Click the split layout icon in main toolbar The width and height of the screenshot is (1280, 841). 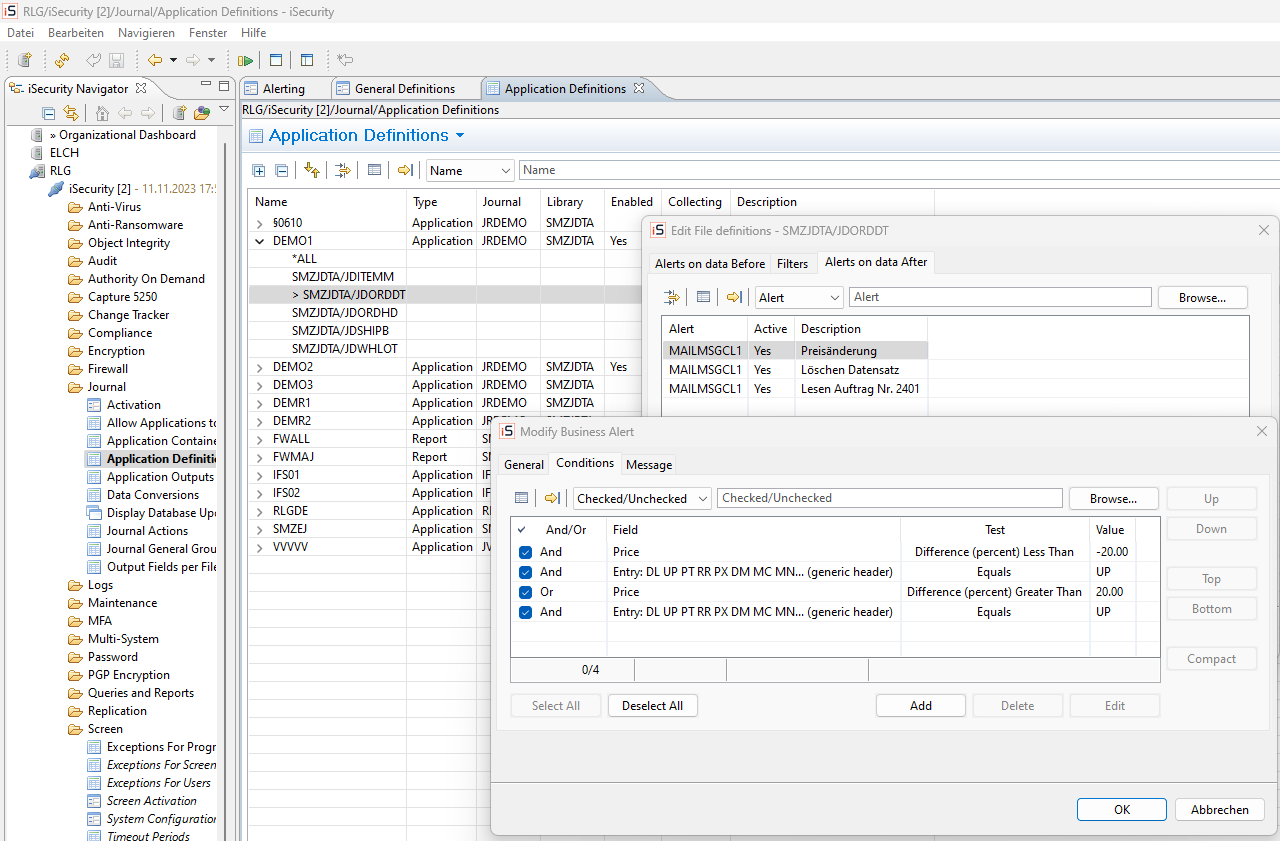pyautogui.click(x=307, y=60)
